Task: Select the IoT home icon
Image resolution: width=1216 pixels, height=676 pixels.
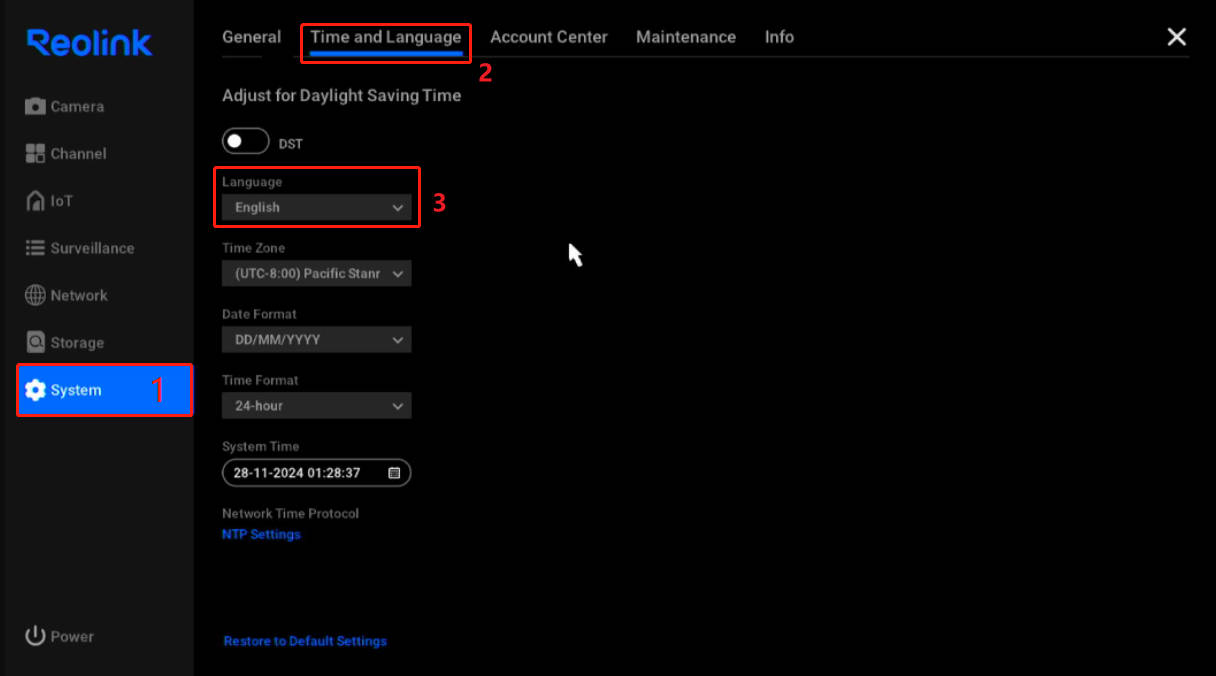Action: (35, 200)
